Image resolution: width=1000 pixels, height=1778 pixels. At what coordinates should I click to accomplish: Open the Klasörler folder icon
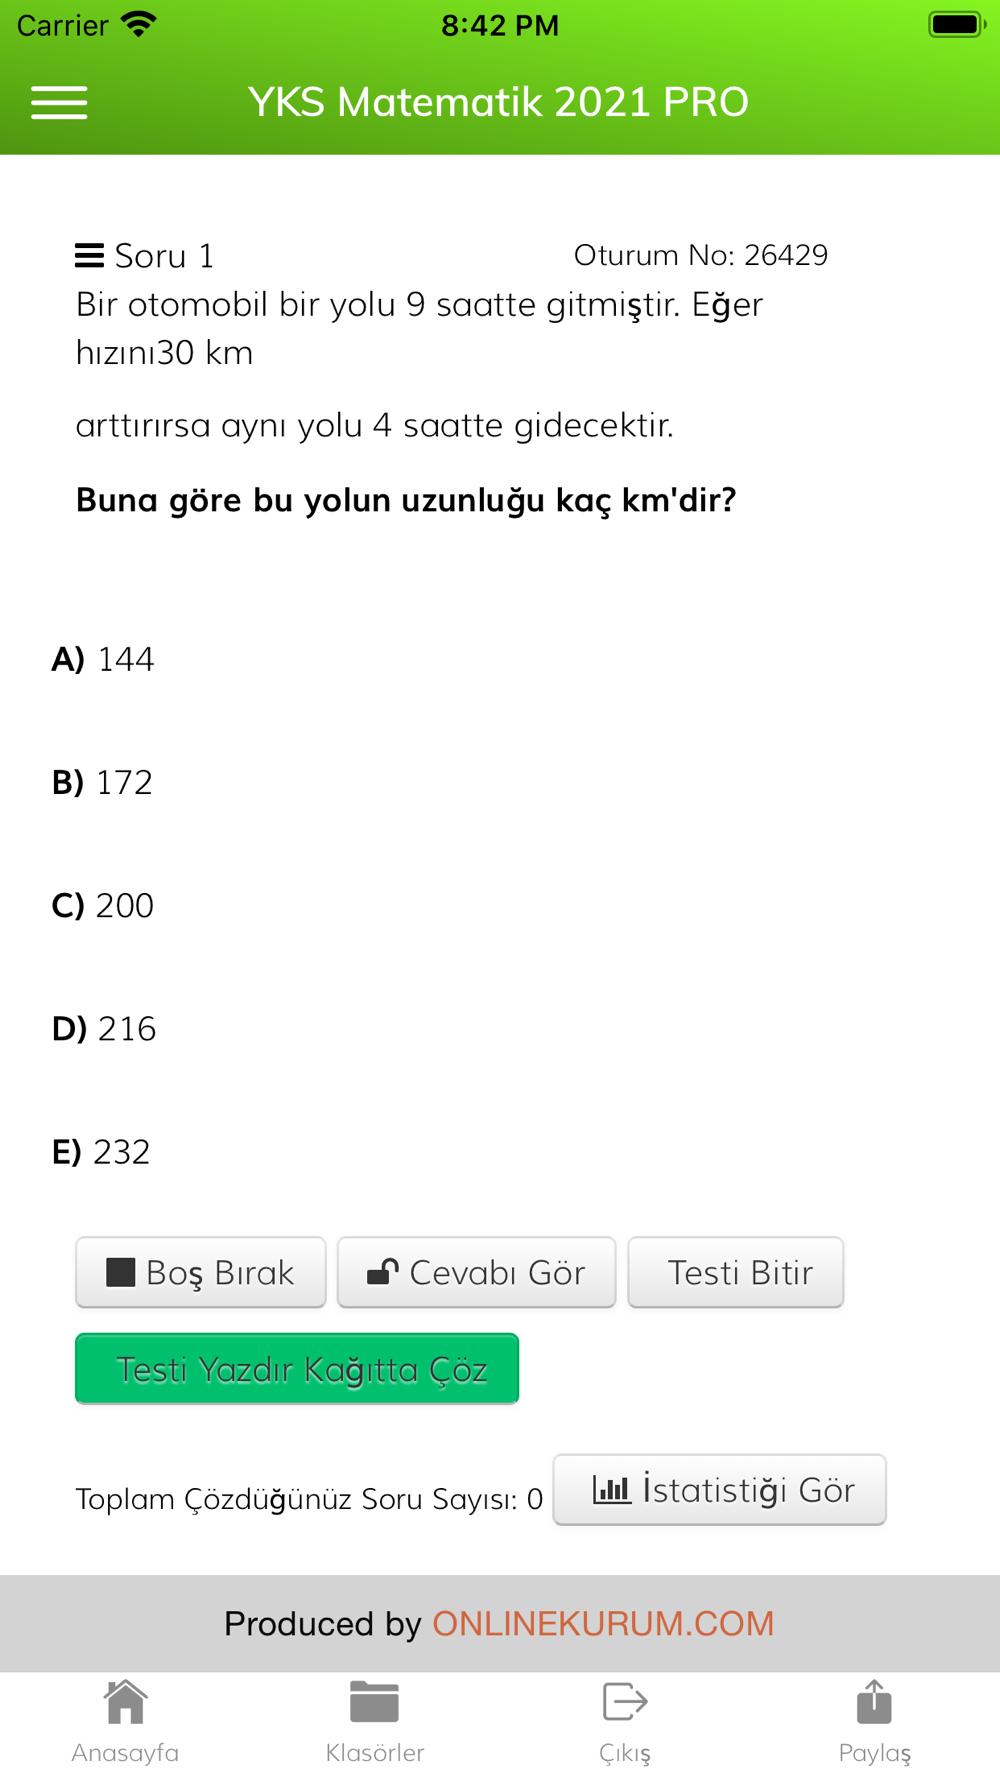(x=375, y=1702)
